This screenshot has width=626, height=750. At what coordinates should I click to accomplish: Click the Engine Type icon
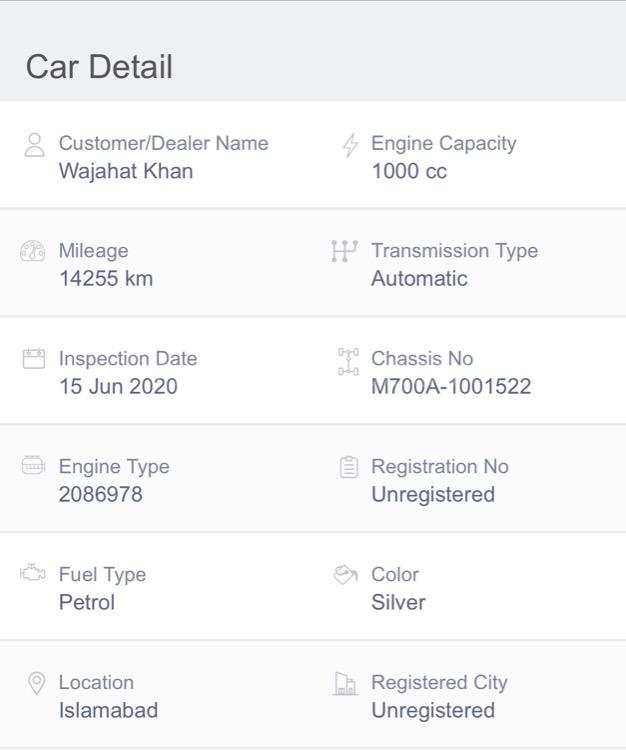33,466
